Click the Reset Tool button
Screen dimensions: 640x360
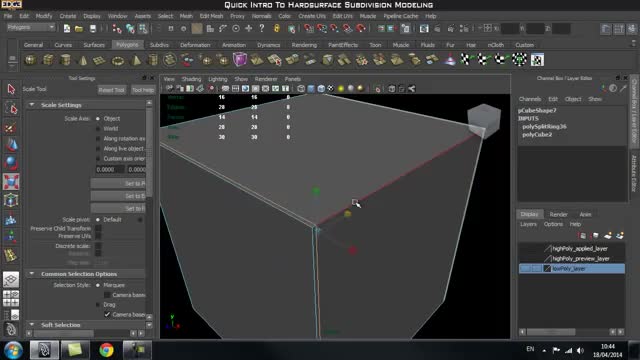112,90
